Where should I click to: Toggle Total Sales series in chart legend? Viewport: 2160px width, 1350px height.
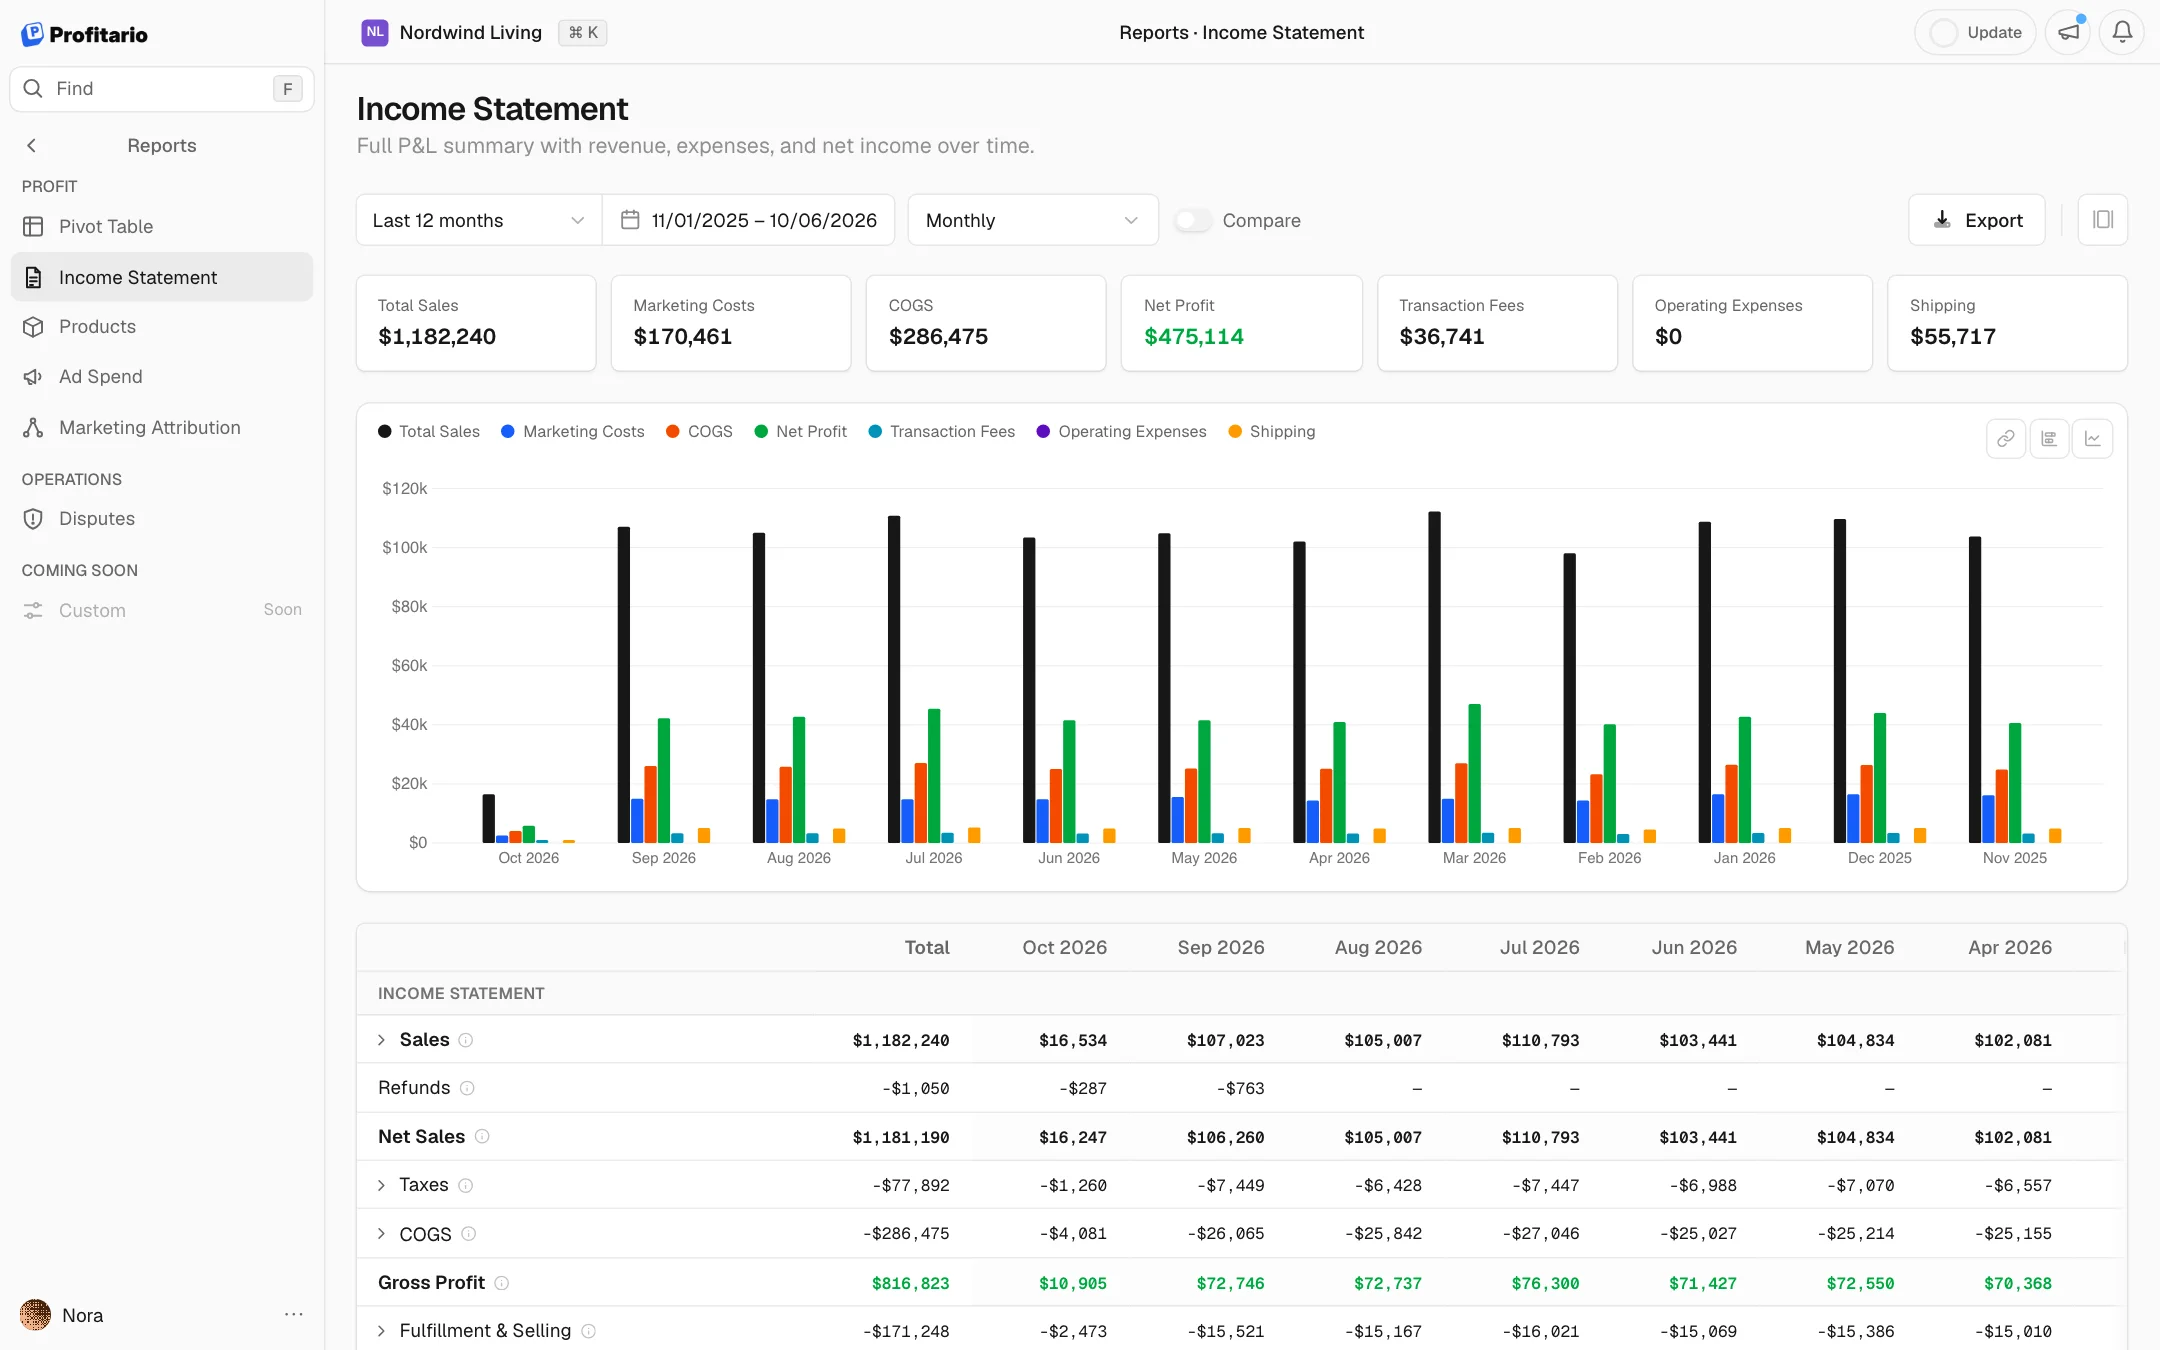(x=429, y=431)
